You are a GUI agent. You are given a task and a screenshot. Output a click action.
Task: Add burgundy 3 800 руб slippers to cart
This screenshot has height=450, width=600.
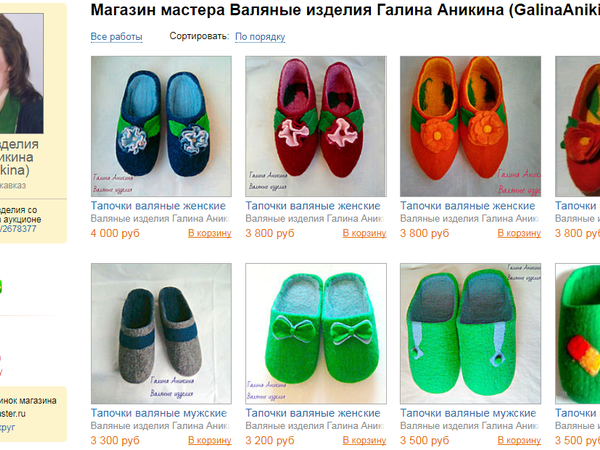(x=364, y=233)
